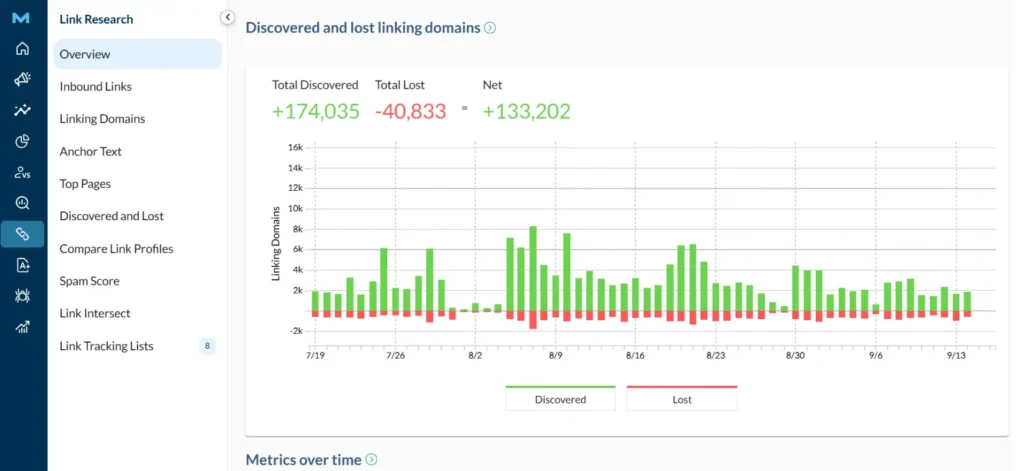The image size is (1024, 471).
Task: Click the -2k y-axis label
Action: click(x=295, y=331)
